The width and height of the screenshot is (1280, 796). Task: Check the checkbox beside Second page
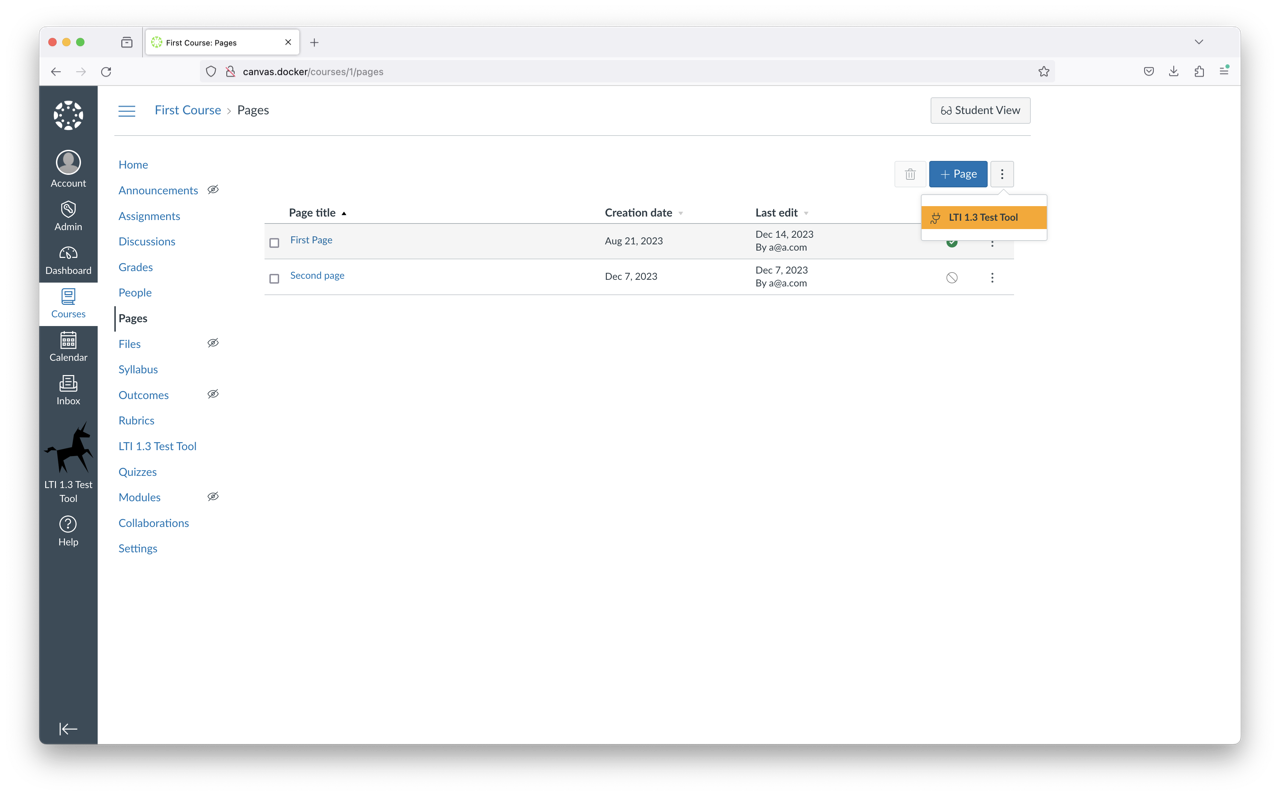274,278
